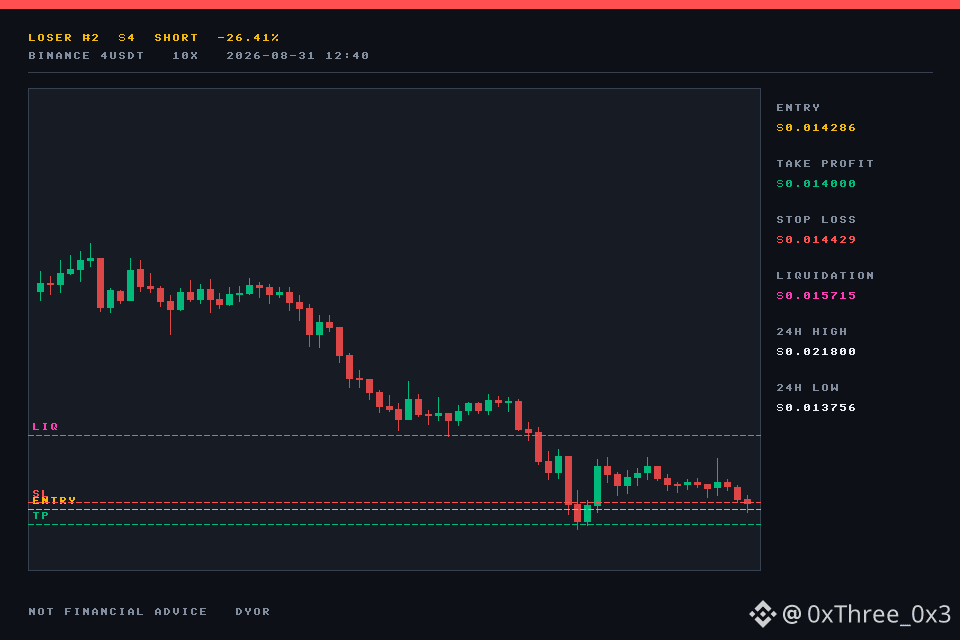The image size is (960, 640).
Task: Click the 'TP' line label on chart
Action: pyautogui.click(x=41, y=516)
